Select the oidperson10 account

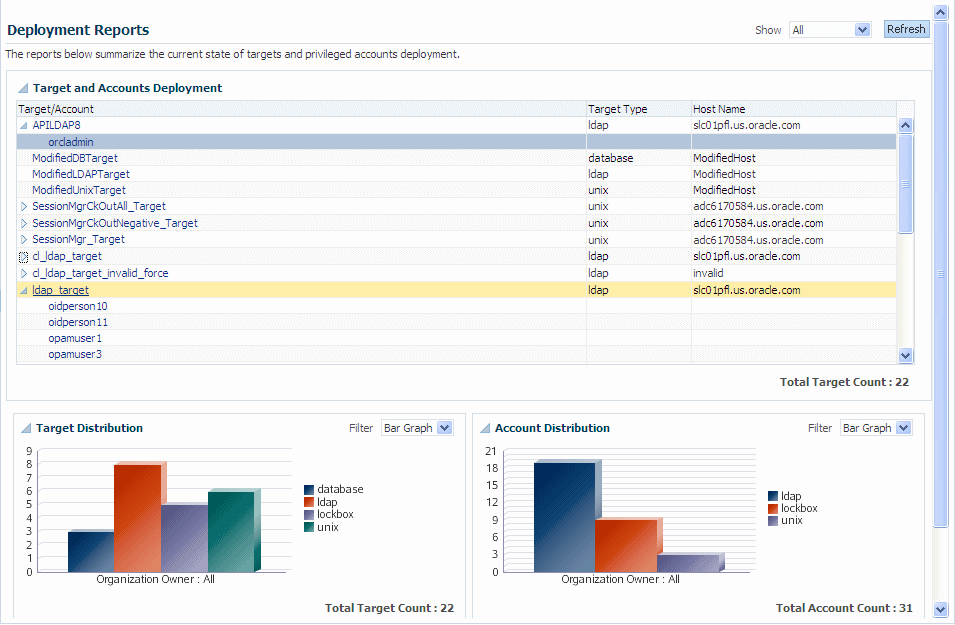click(78, 306)
